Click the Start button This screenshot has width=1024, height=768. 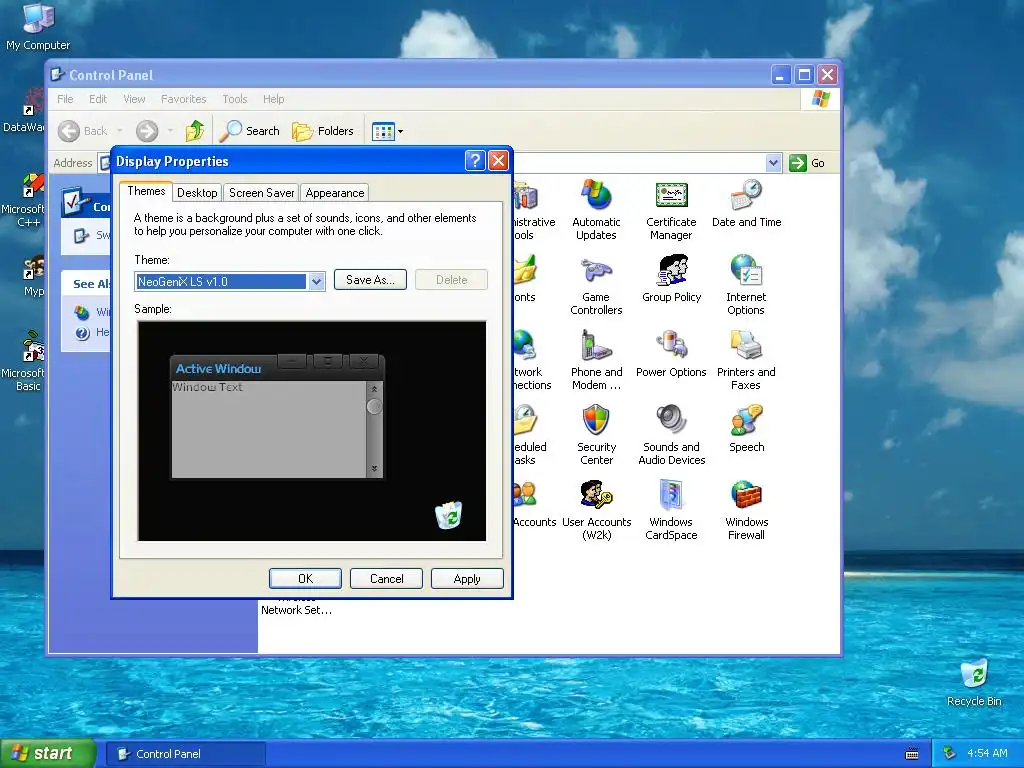(48, 754)
